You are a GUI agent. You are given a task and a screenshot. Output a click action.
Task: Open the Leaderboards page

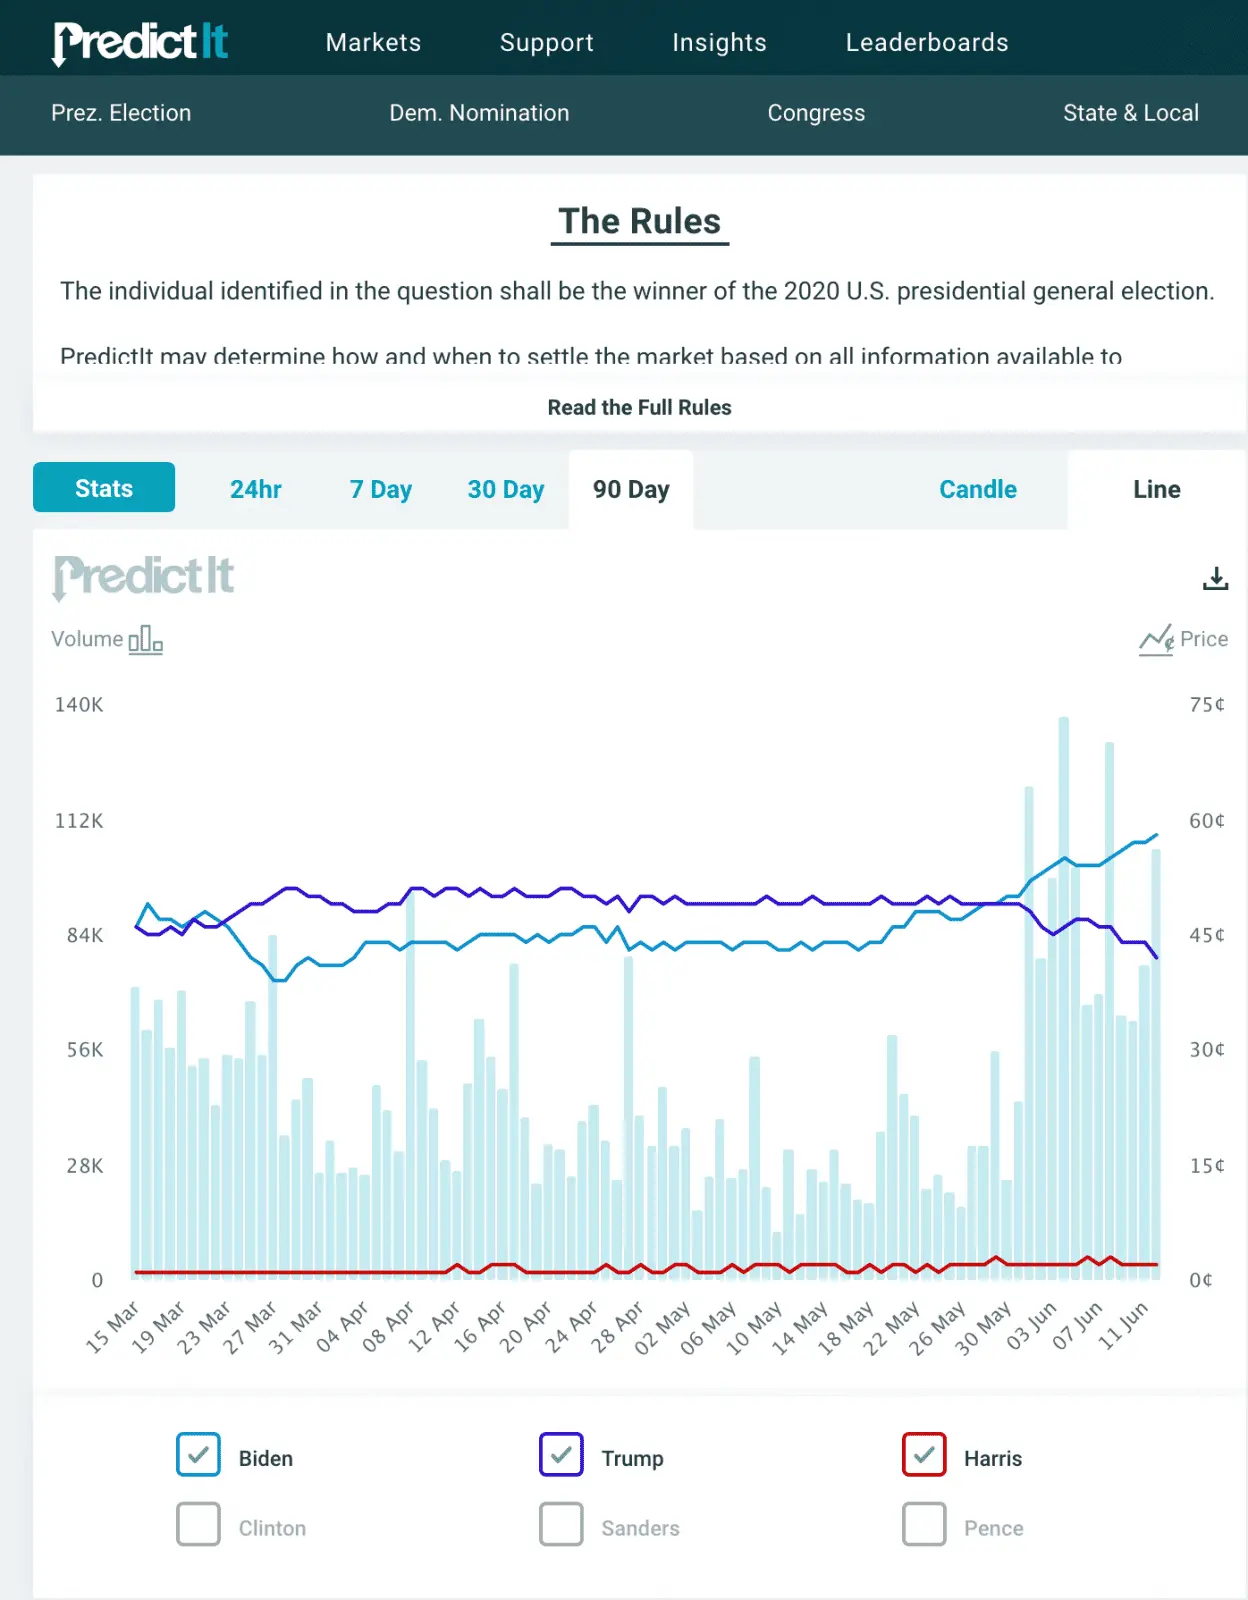coord(926,42)
